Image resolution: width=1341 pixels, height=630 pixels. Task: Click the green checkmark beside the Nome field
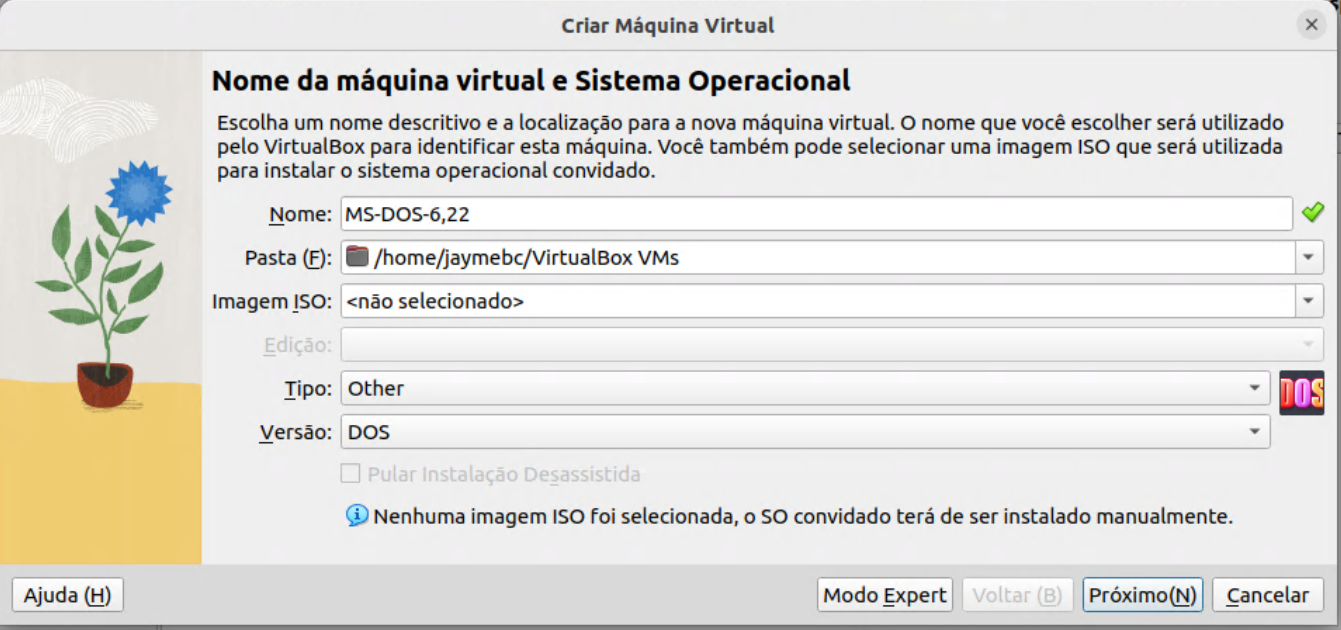pos(1312,213)
